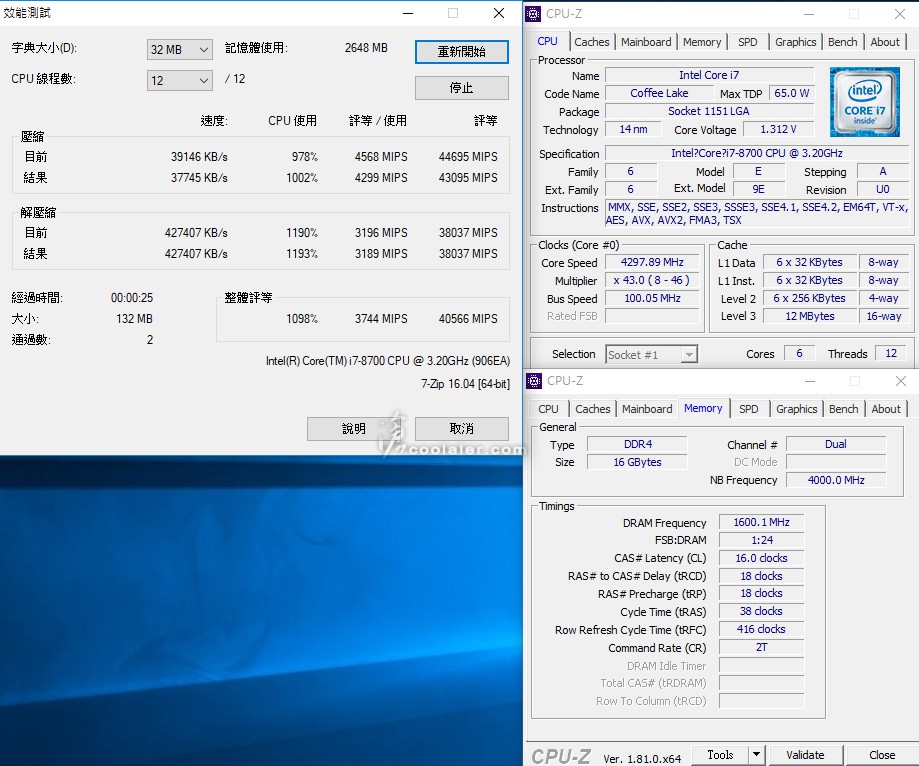Screen dimensions: 919x766
Task: Minimize the upper CPU-Z window
Action: (809, 14)
